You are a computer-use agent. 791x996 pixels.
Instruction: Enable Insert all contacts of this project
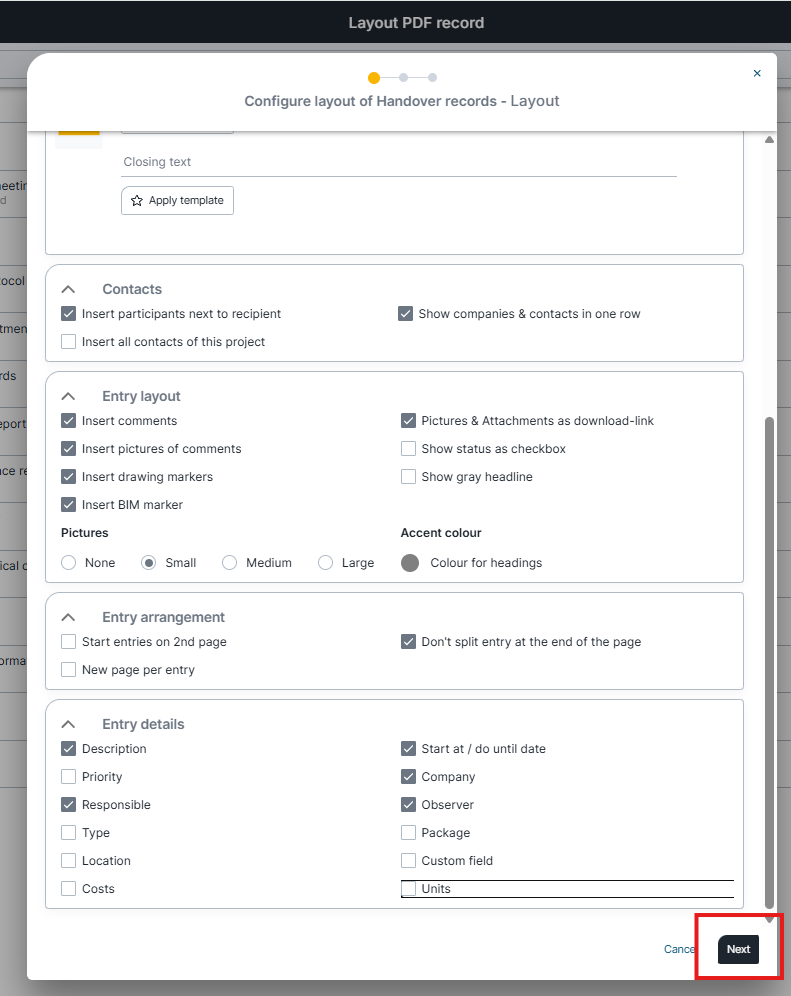click(x=69, y=342)
